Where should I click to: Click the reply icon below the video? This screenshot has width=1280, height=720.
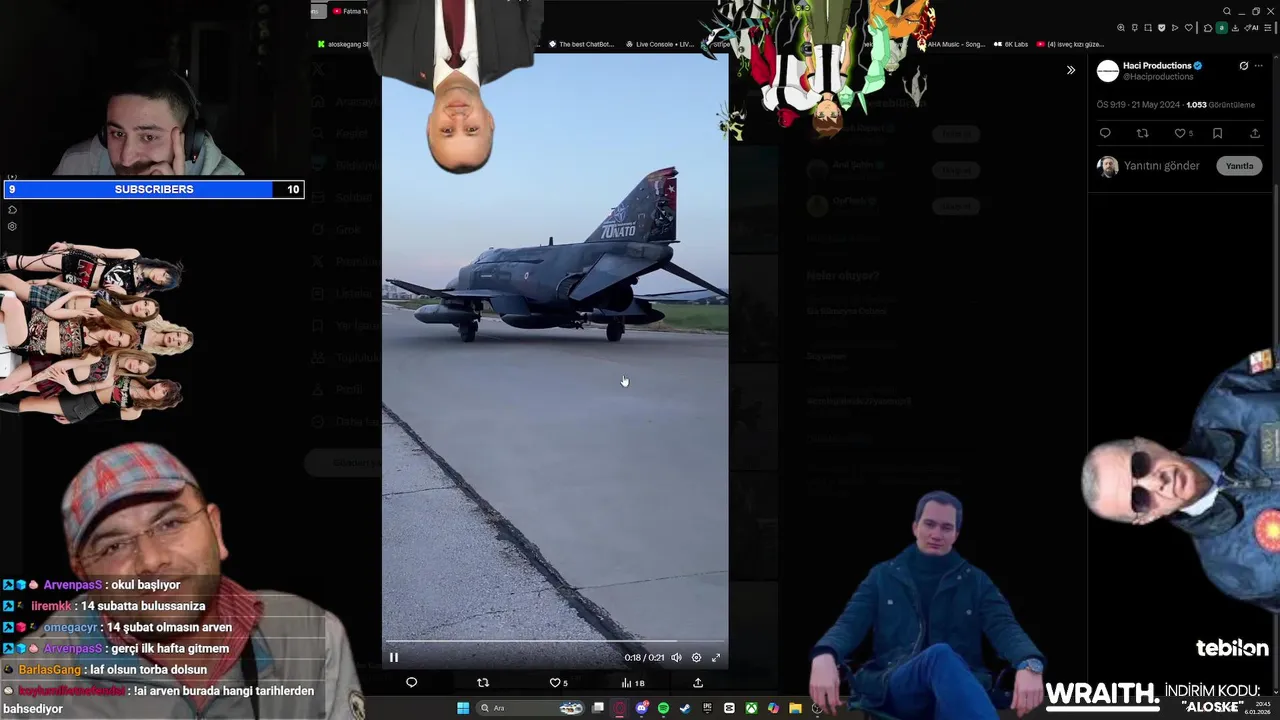click(411, 682)
